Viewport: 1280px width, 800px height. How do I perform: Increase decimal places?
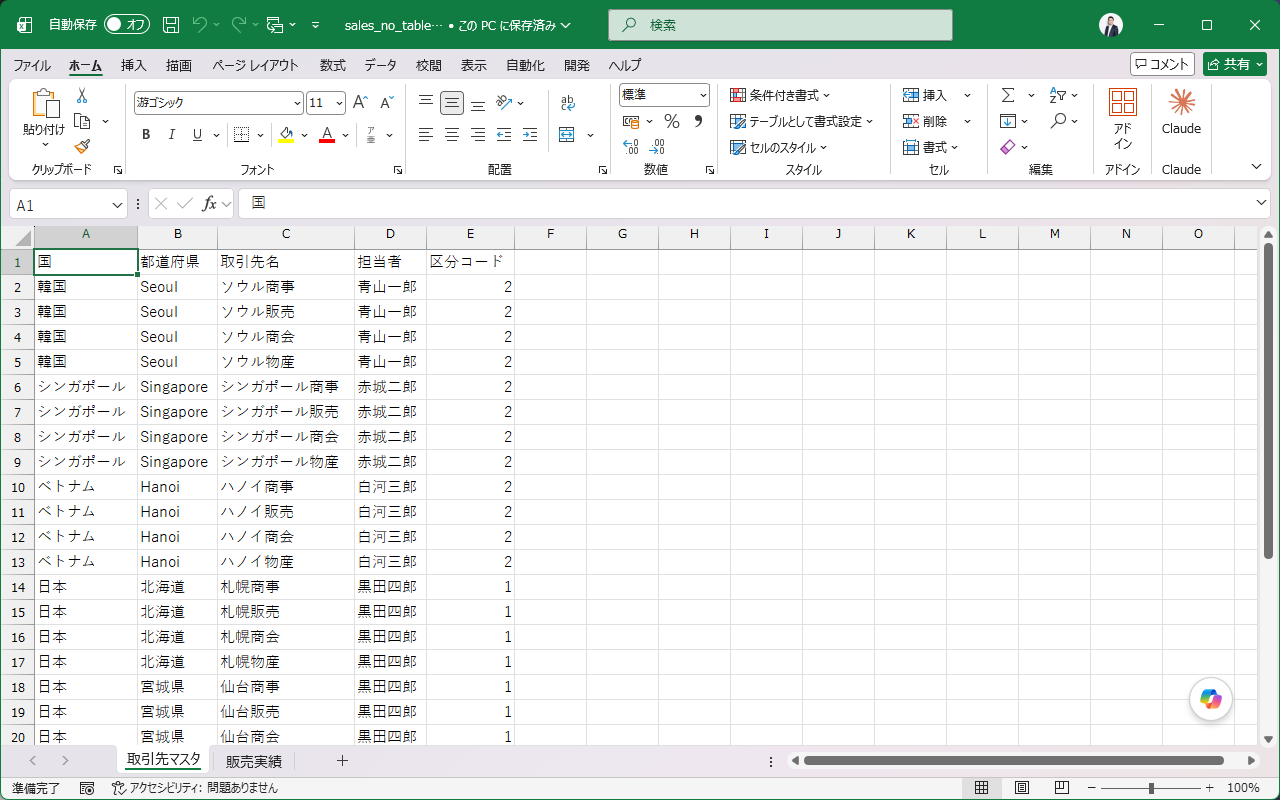click(x=631, y=147)
